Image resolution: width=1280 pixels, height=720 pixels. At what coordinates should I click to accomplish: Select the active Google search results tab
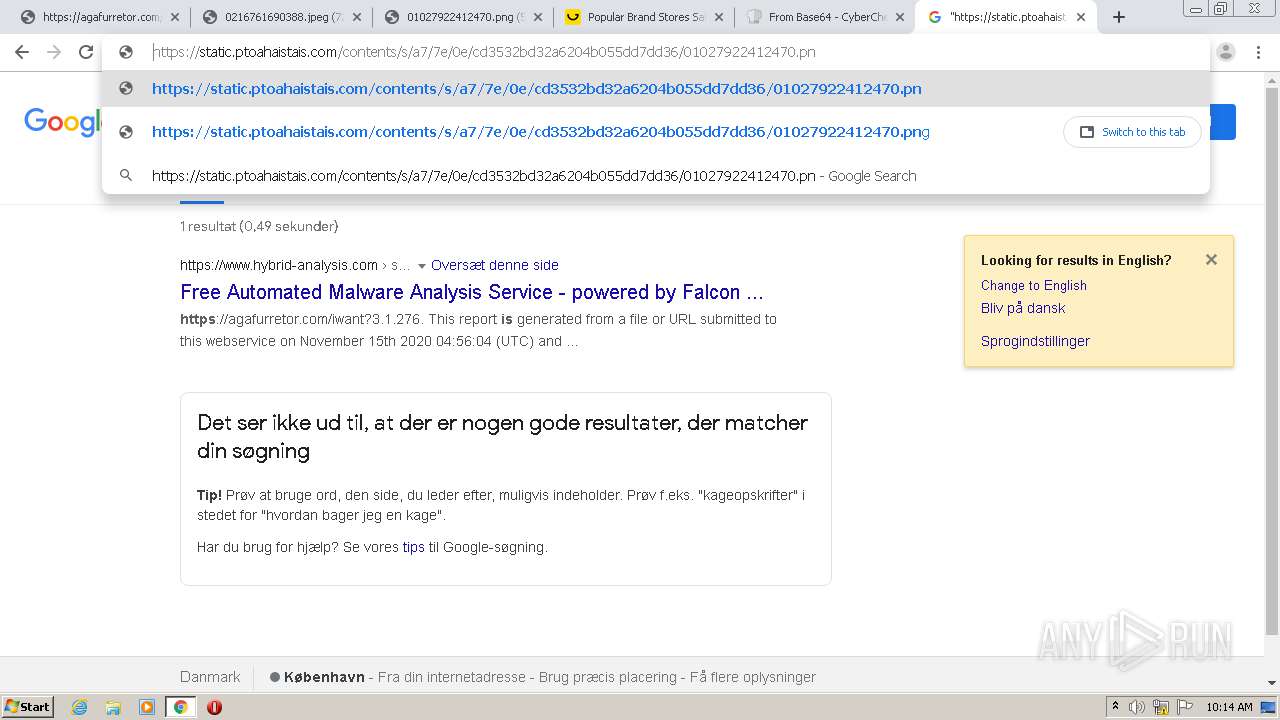pyautogui.click(x=1005, y=17)
